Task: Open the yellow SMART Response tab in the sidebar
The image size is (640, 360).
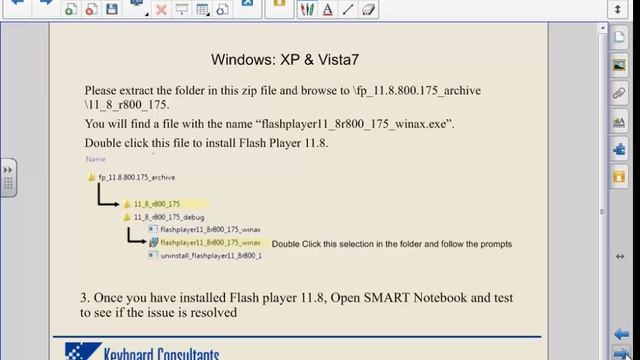Action: pos(619,177)
